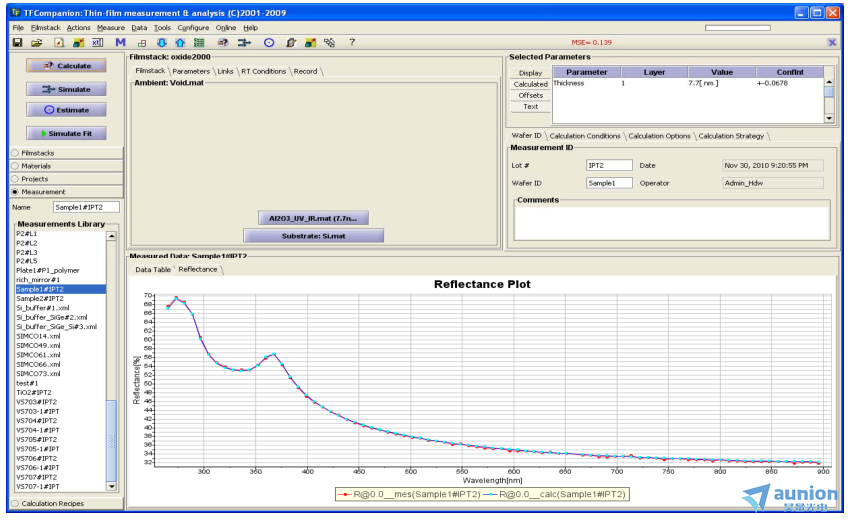Click the Simulate arrows toolbar icon

[x=244, y=42]
